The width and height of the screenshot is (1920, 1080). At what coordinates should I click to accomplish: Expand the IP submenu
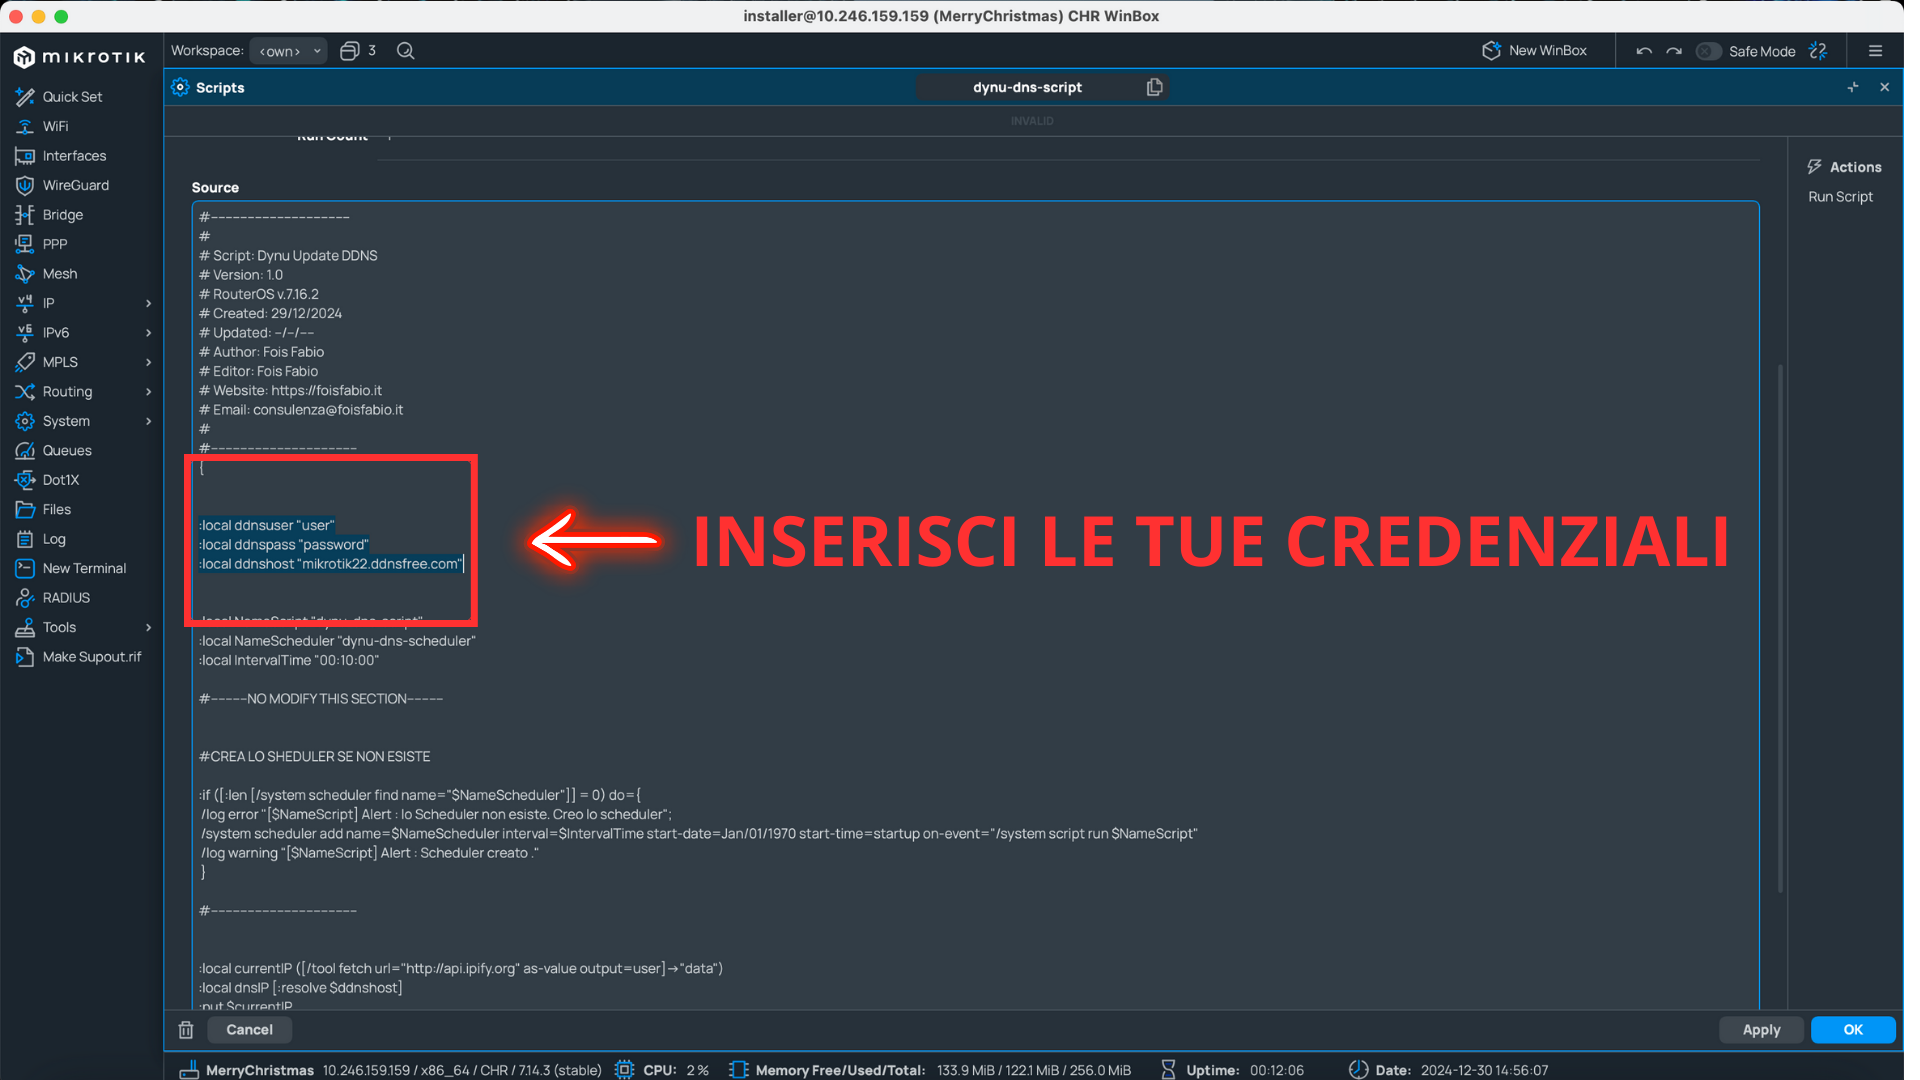[x=148, y=303]
